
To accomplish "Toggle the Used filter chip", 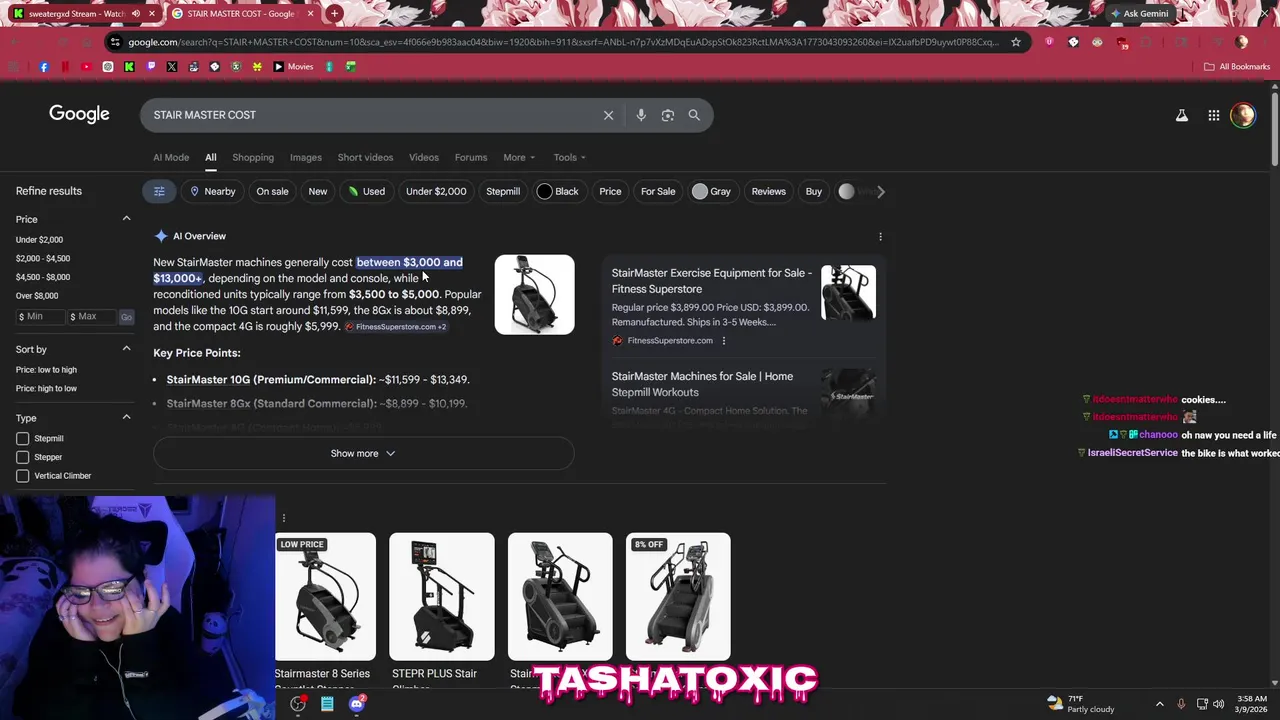I will (x=366, y=192).
